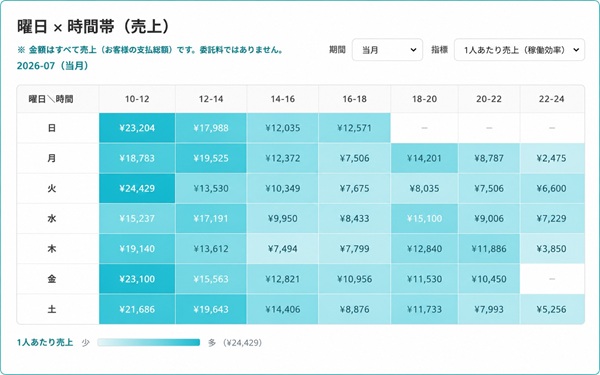Click the ¥7,229 cell
Screen dimensions: 600x375
pos(552,218)
